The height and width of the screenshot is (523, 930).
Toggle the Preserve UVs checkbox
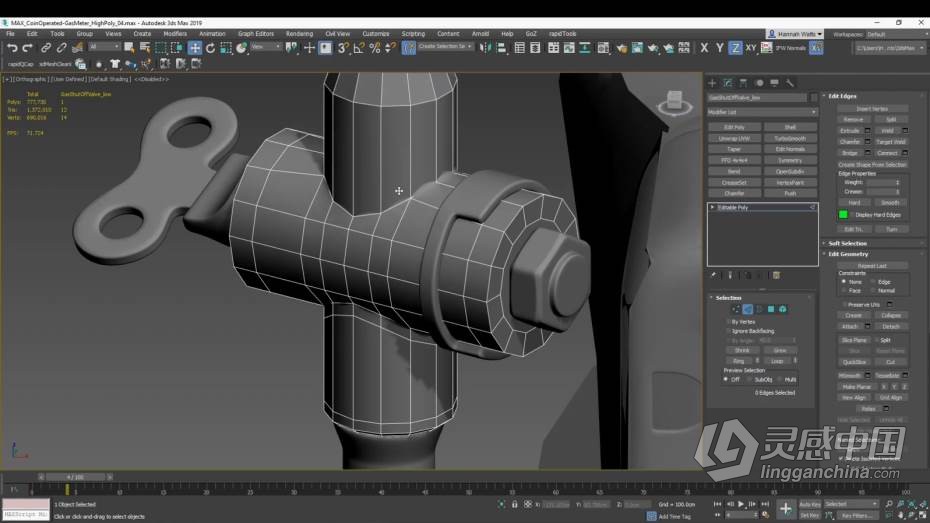click(844, 304)
